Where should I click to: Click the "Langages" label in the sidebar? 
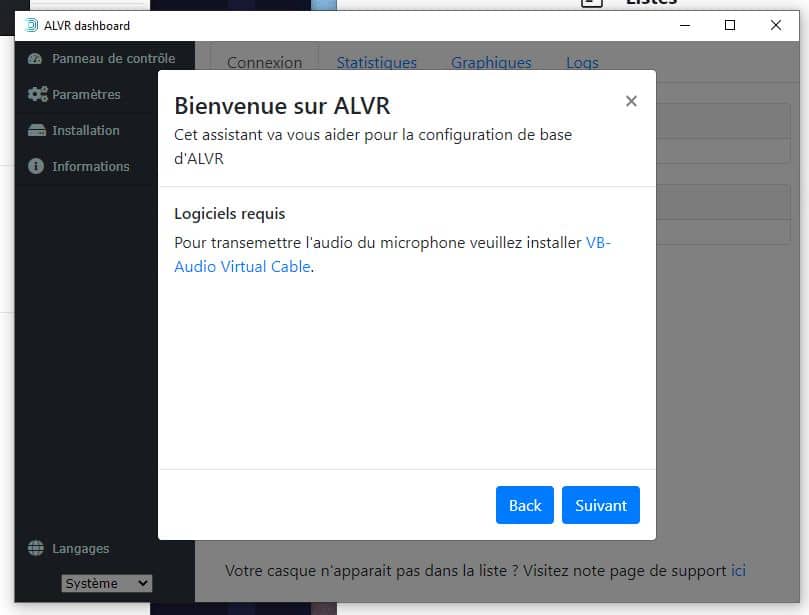80,548
